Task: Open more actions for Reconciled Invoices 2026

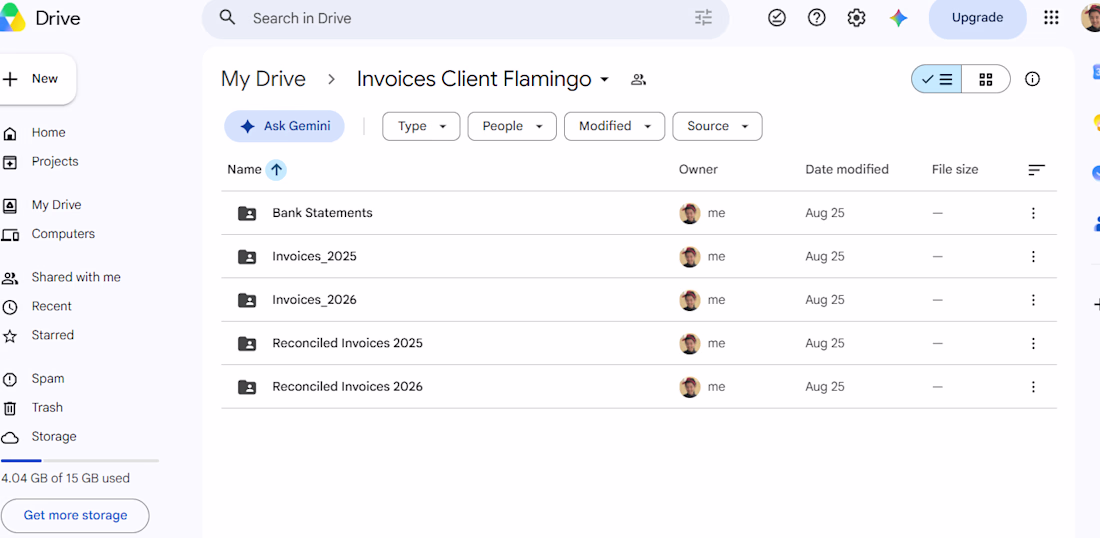Action: [x=1033, y=387]
